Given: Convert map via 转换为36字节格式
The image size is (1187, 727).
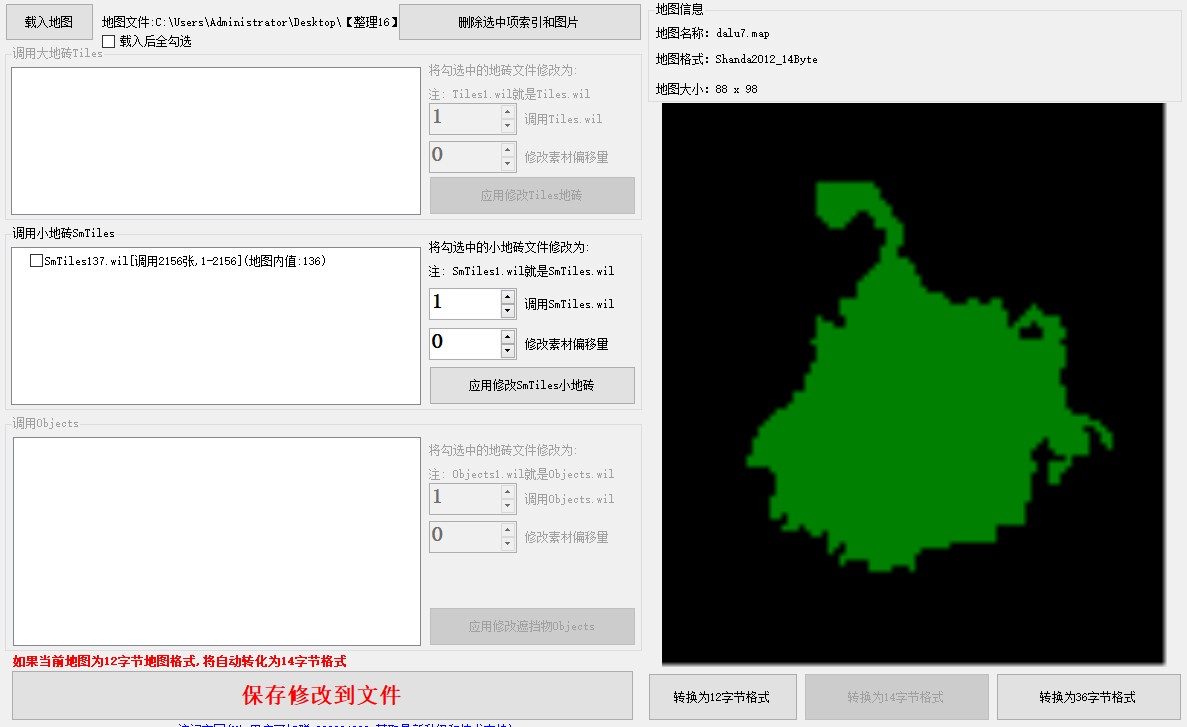Looking at the screenshot, I should tap(1087, 697).
